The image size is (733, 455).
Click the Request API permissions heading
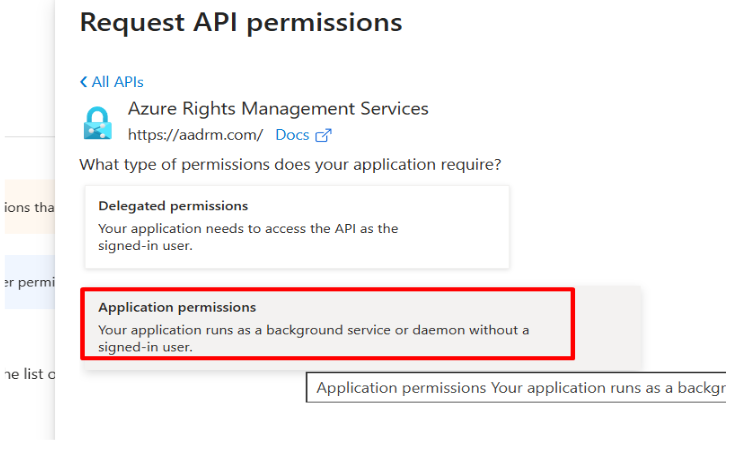coord(240,22)
